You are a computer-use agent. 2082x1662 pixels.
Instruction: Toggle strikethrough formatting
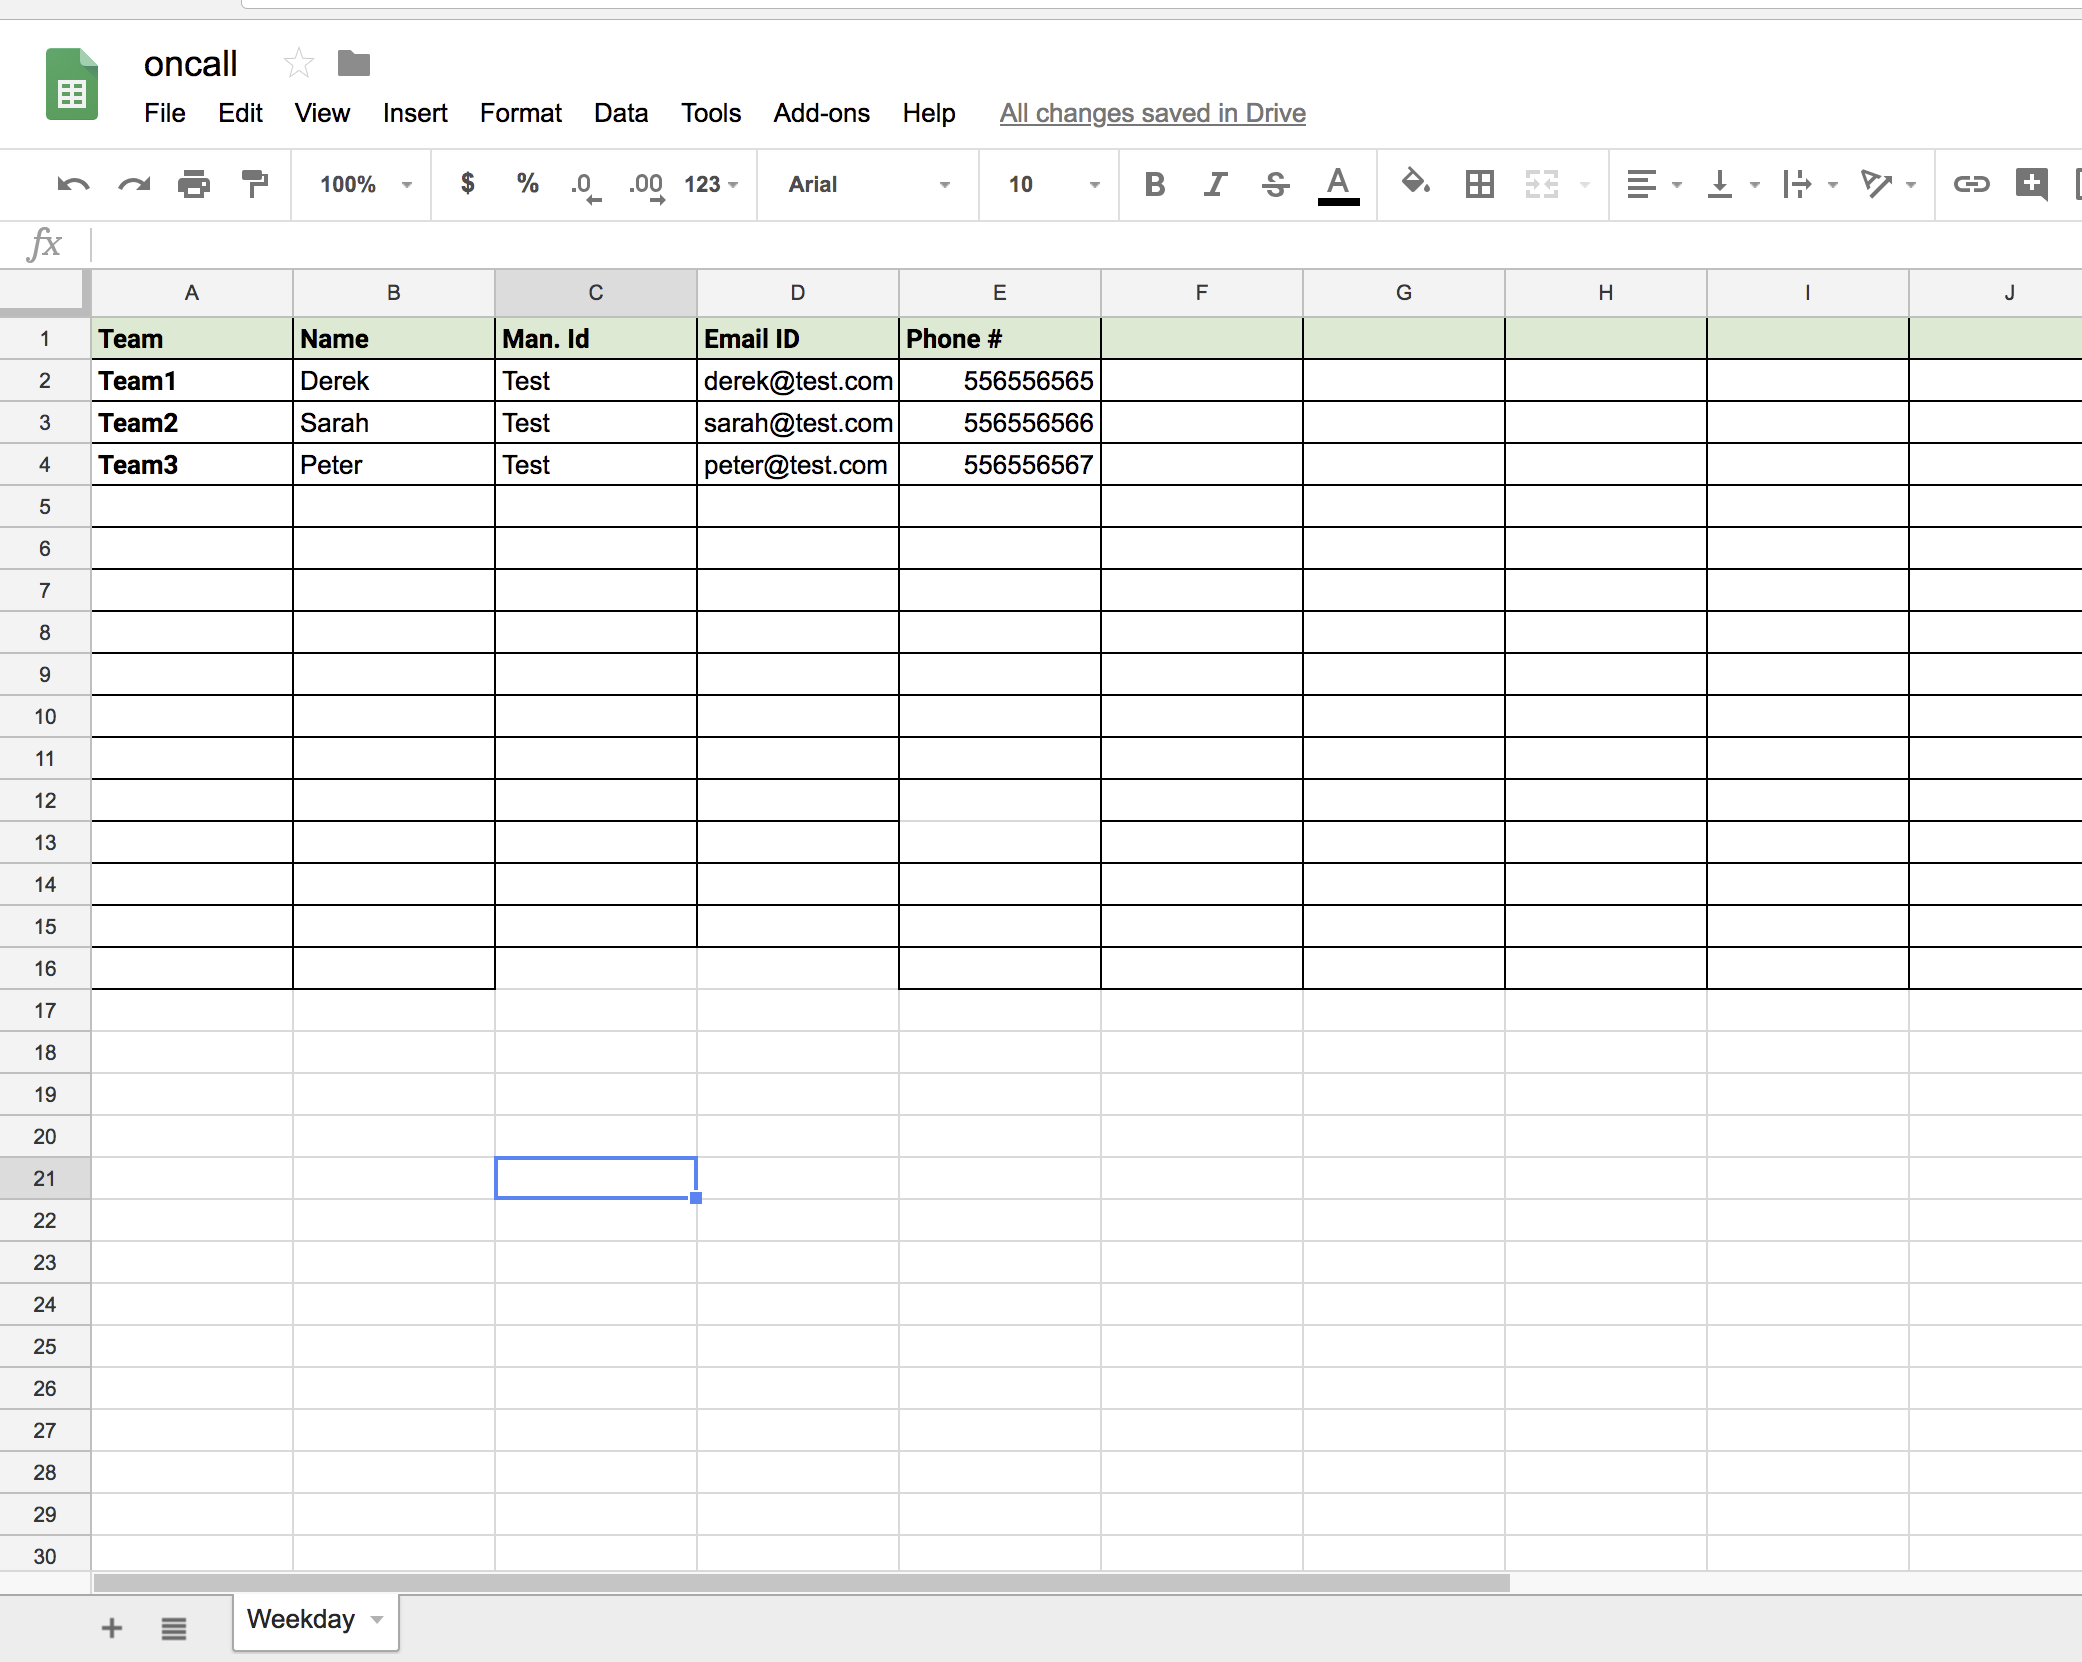click(1275, 185)
